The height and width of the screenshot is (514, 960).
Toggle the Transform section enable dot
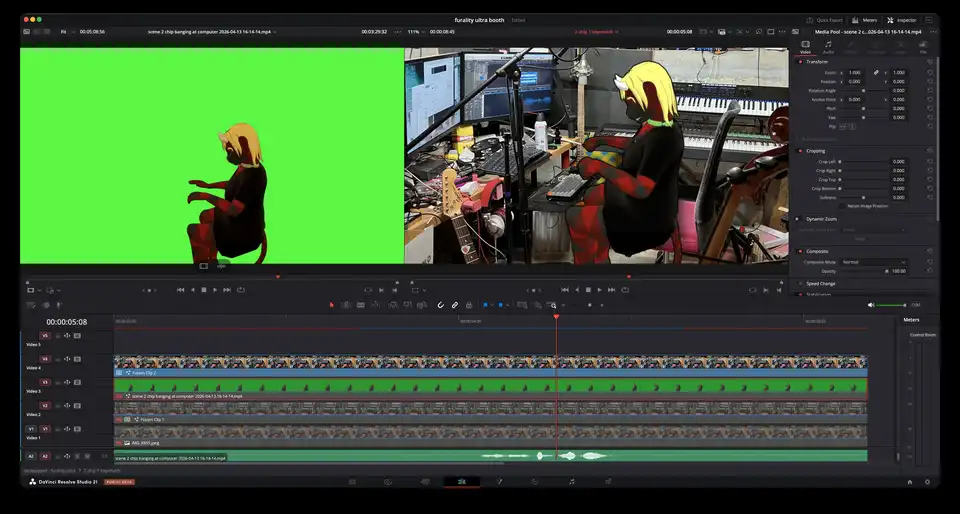click(800, 62)
